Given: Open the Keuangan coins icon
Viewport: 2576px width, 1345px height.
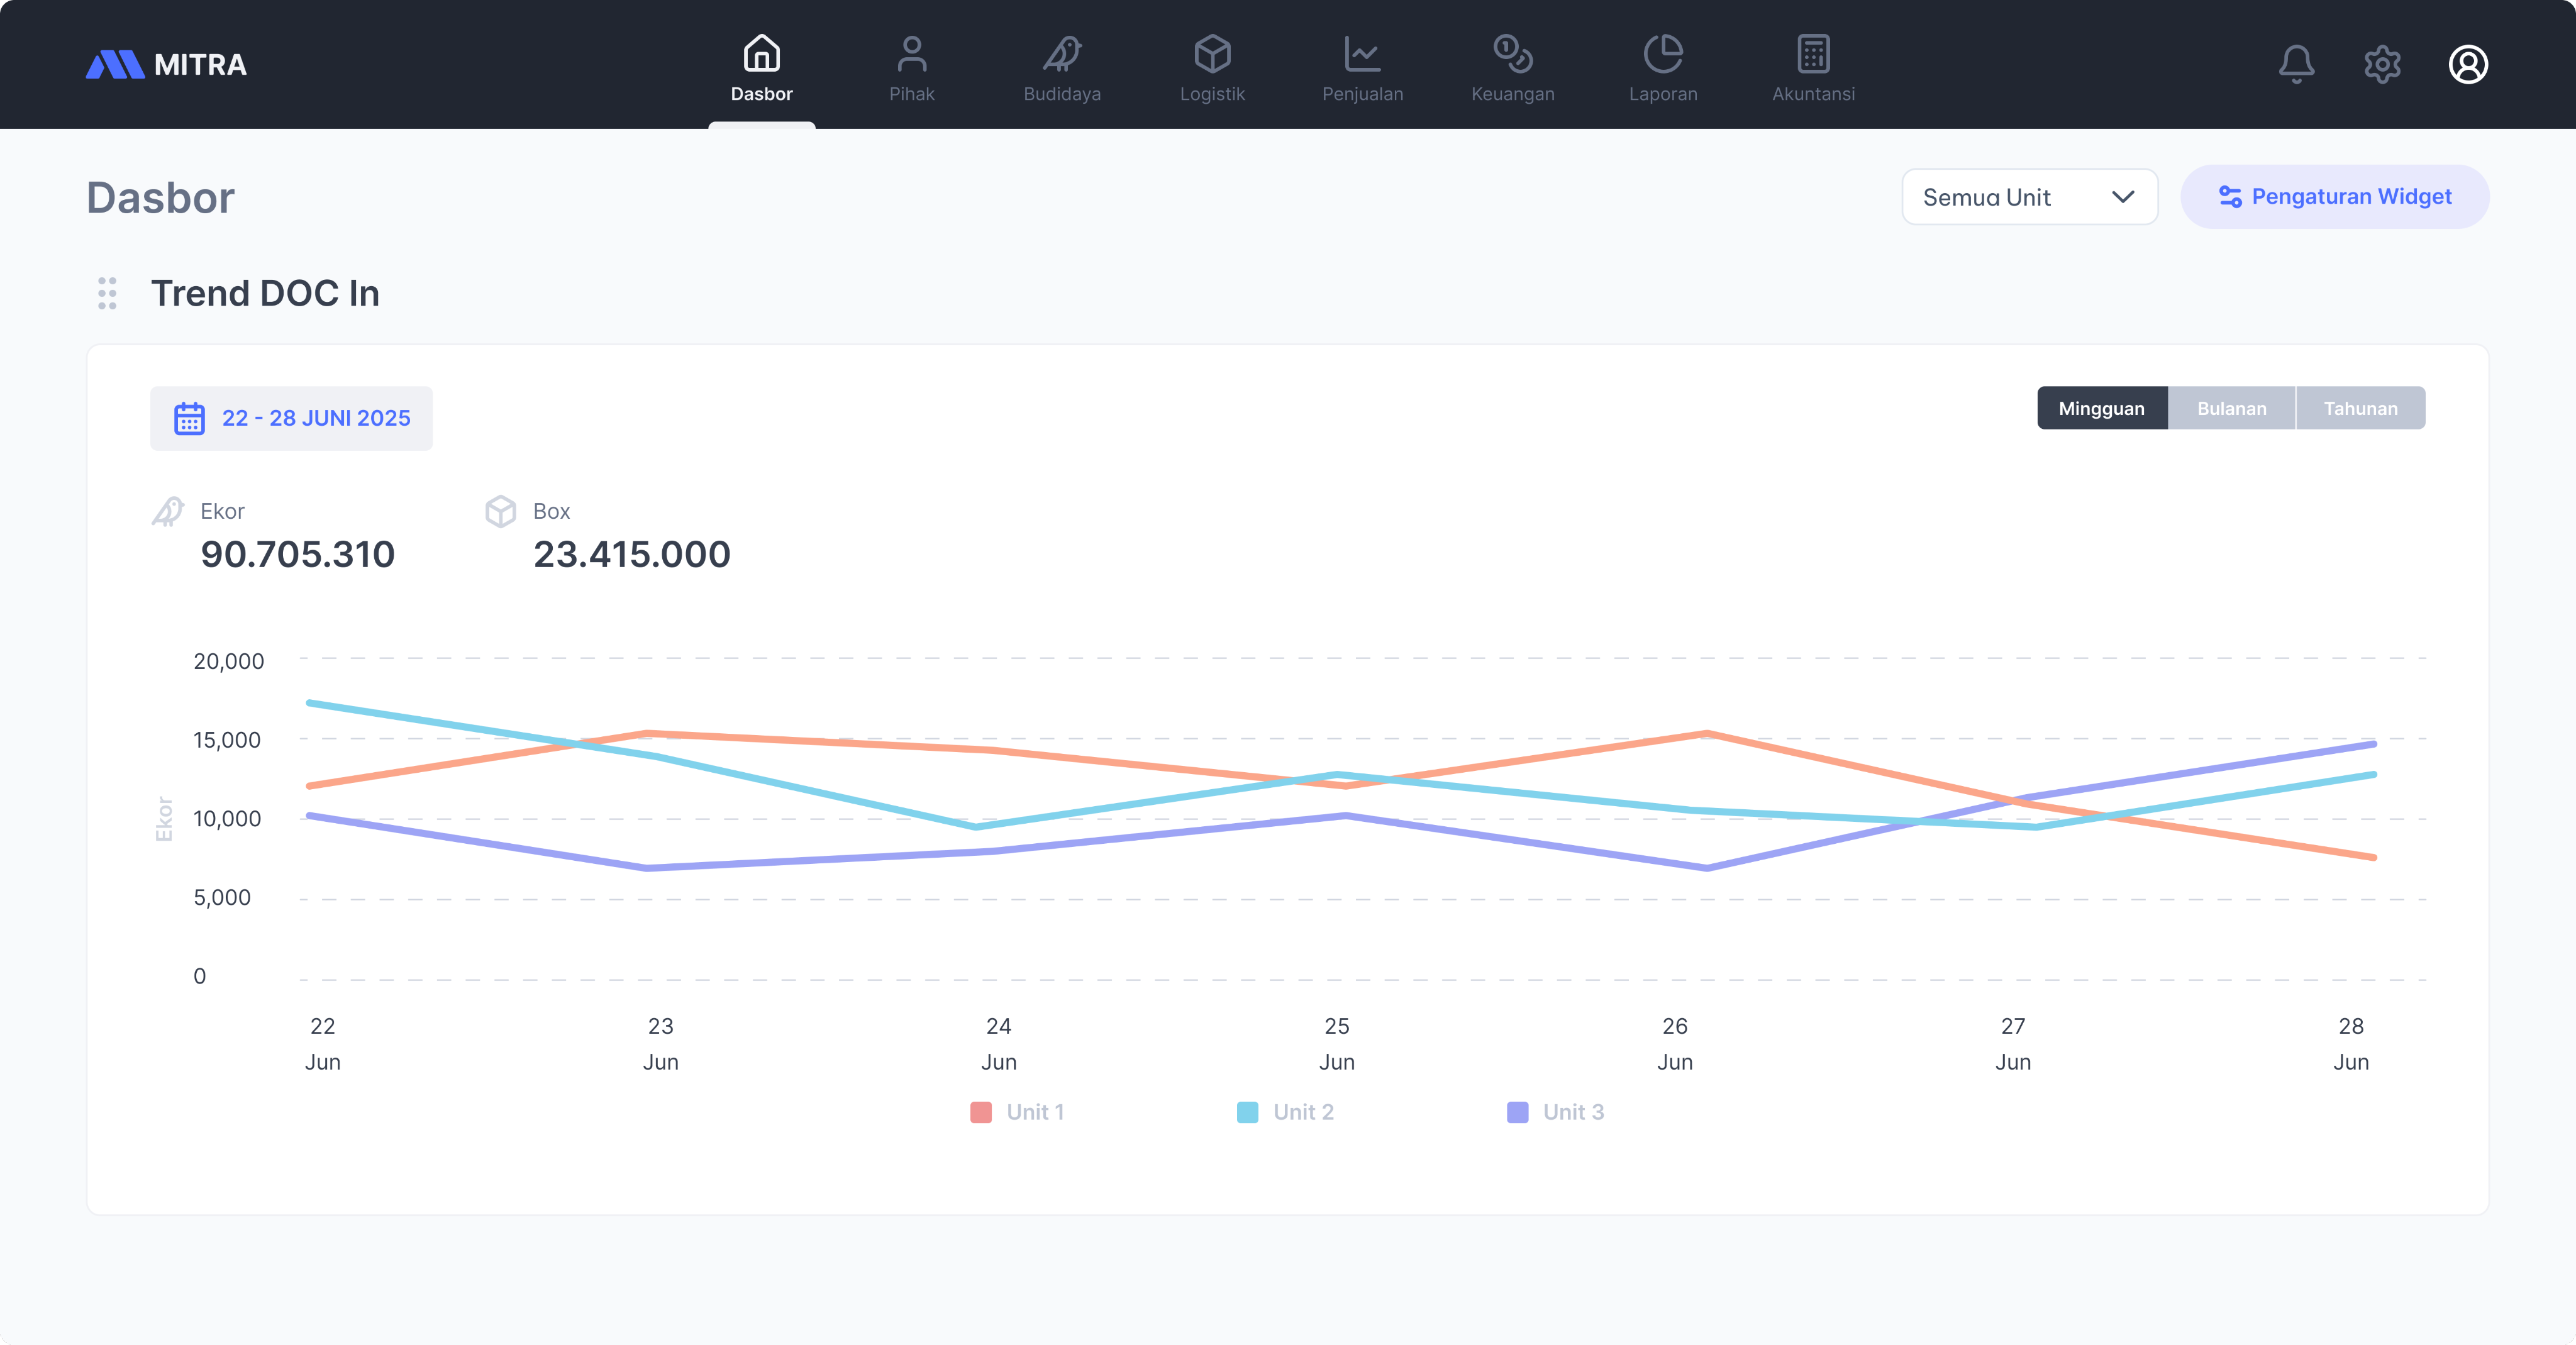Looking at the screenshot, I should (x=1512, y=54).
